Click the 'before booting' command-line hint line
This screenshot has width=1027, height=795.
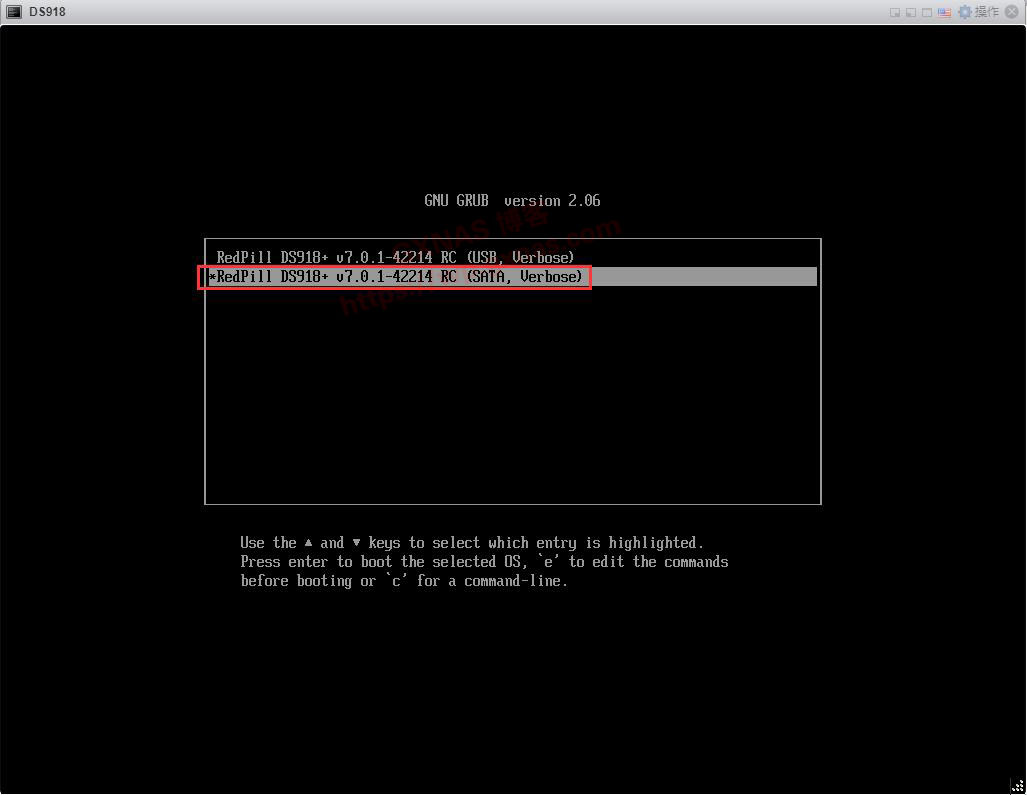tap(404, 581)
